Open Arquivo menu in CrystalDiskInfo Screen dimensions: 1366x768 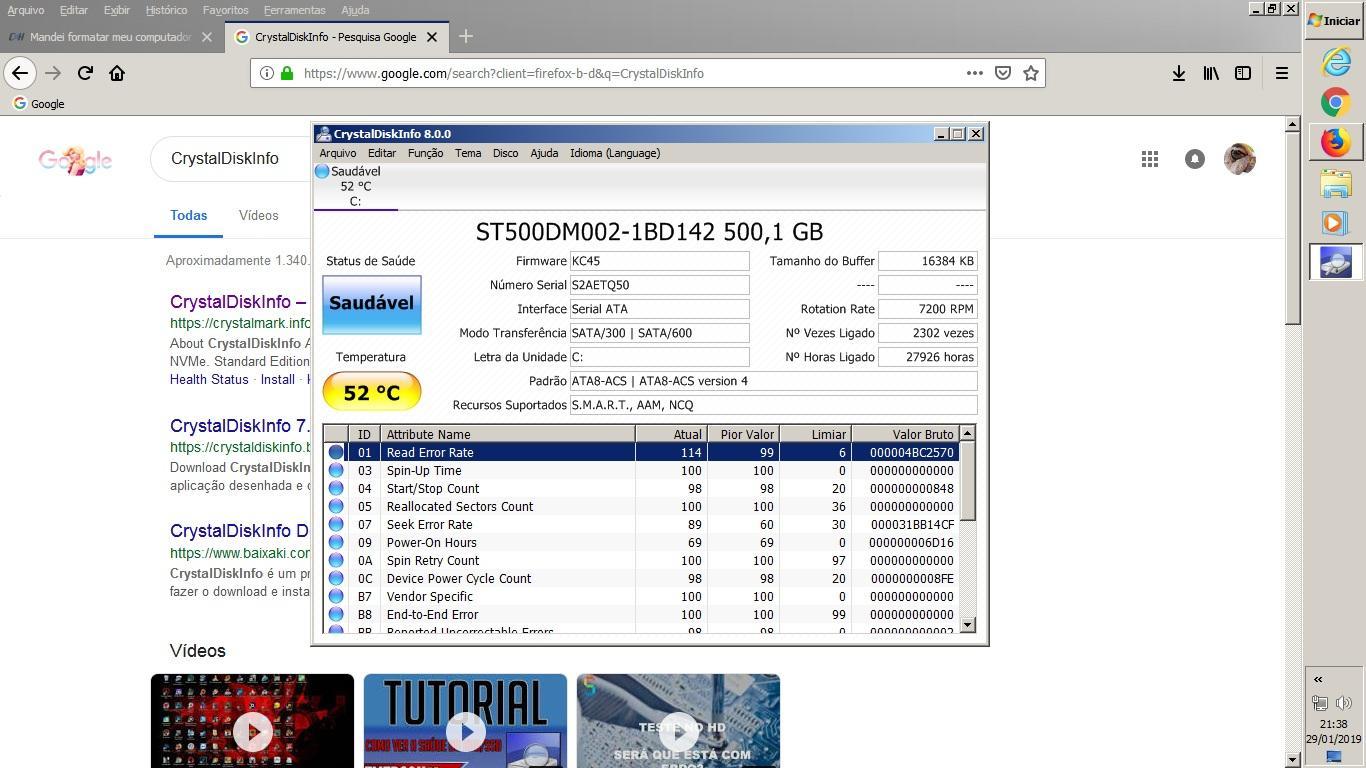pyautogui.click(x=337, y=153)
